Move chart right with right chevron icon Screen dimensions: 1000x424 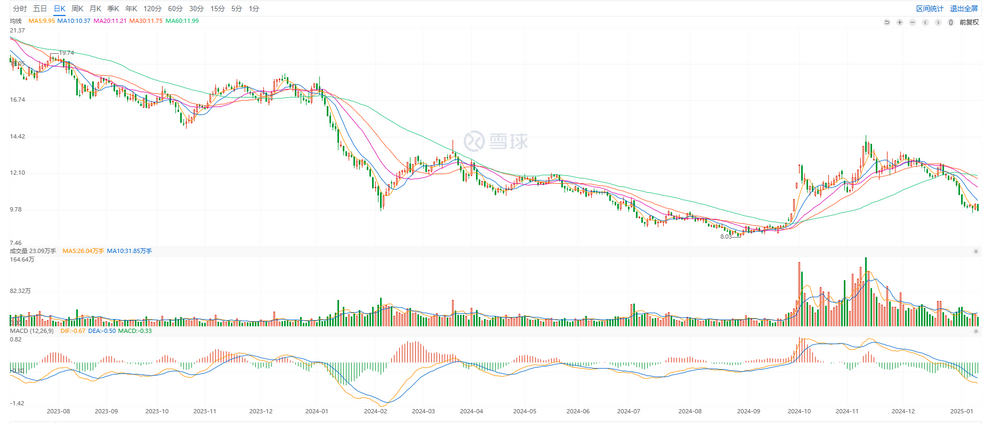coord(938,22)
